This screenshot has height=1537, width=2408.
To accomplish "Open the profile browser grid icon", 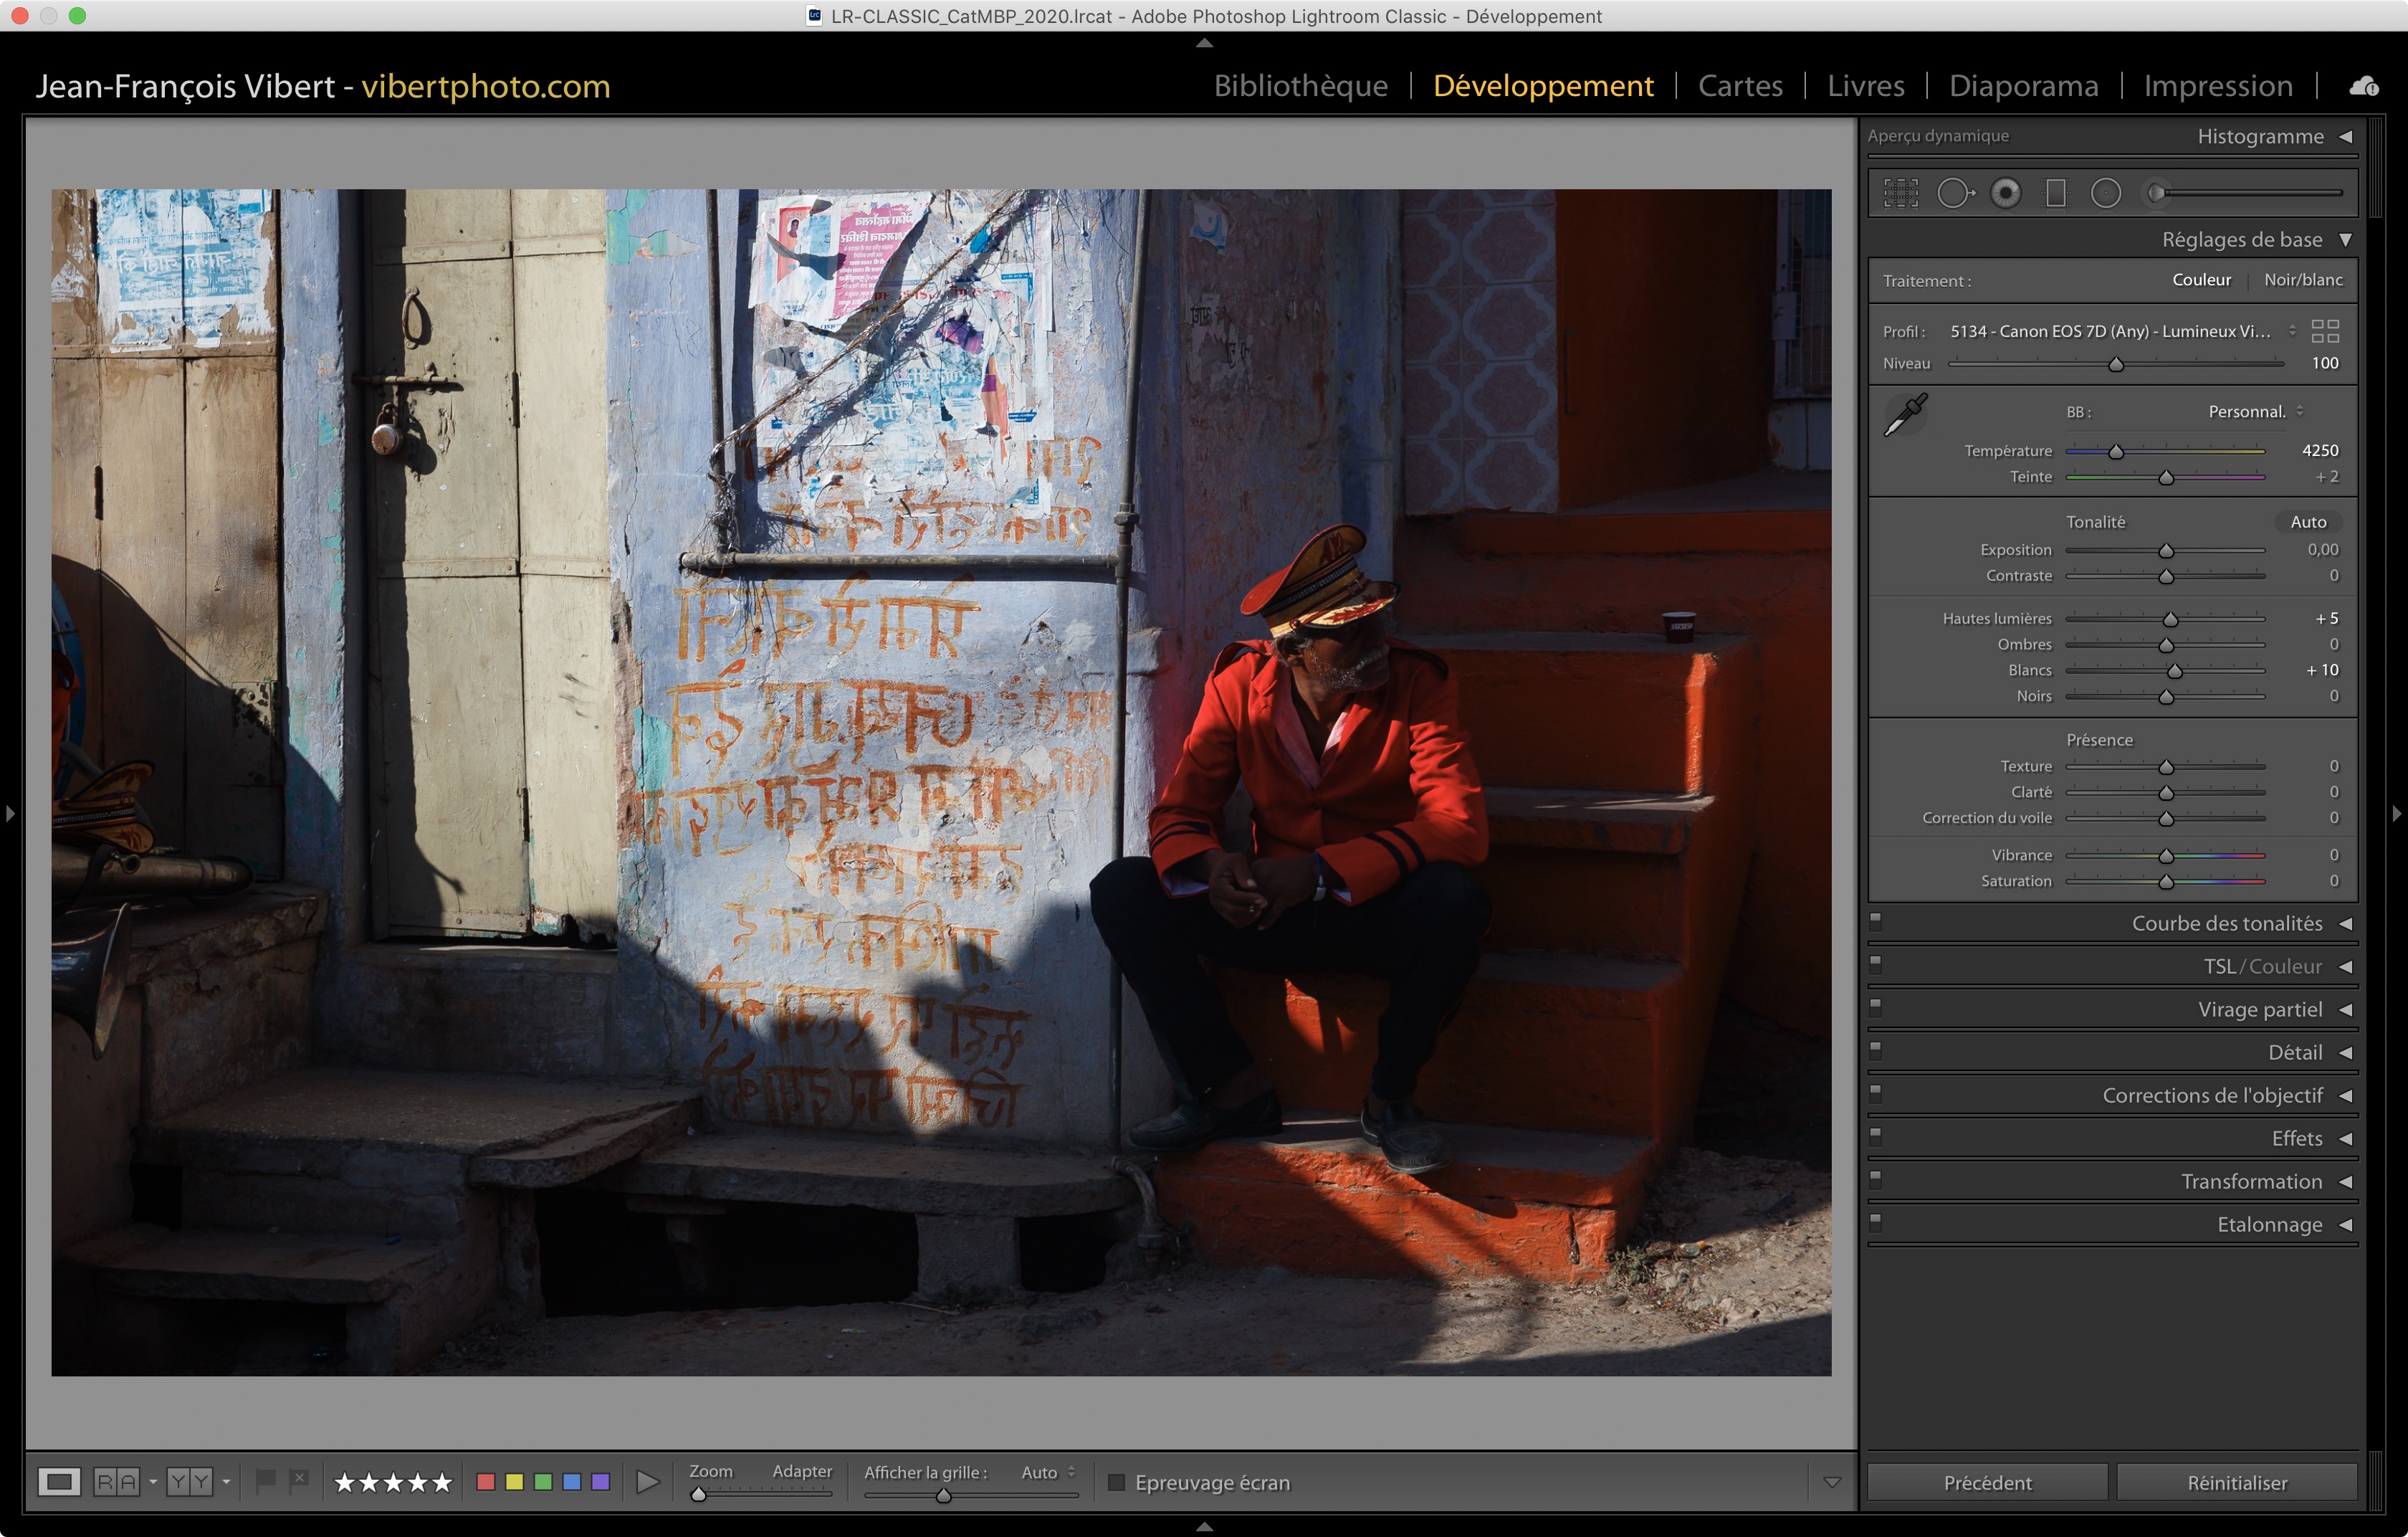I will coord(2325,331).
